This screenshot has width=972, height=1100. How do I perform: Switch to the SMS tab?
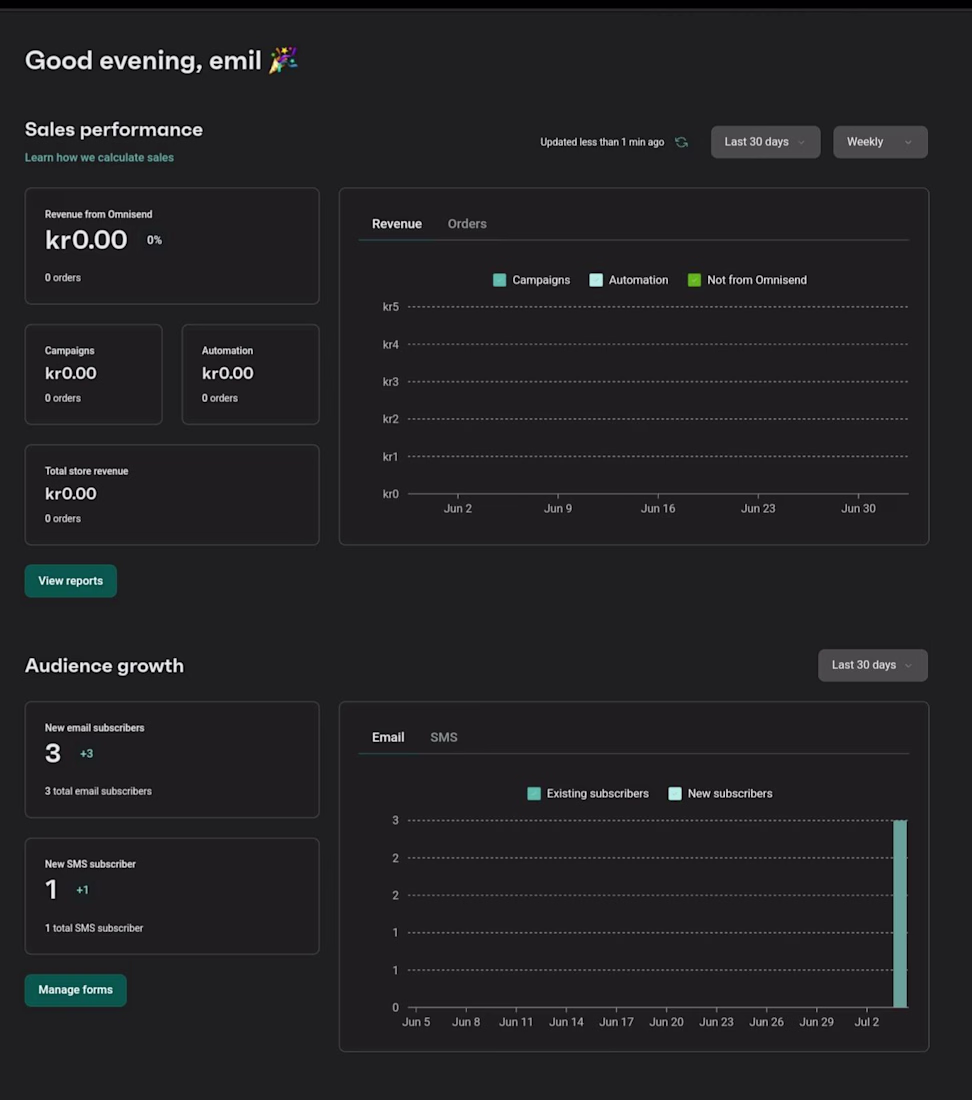[x=443, y=737]
